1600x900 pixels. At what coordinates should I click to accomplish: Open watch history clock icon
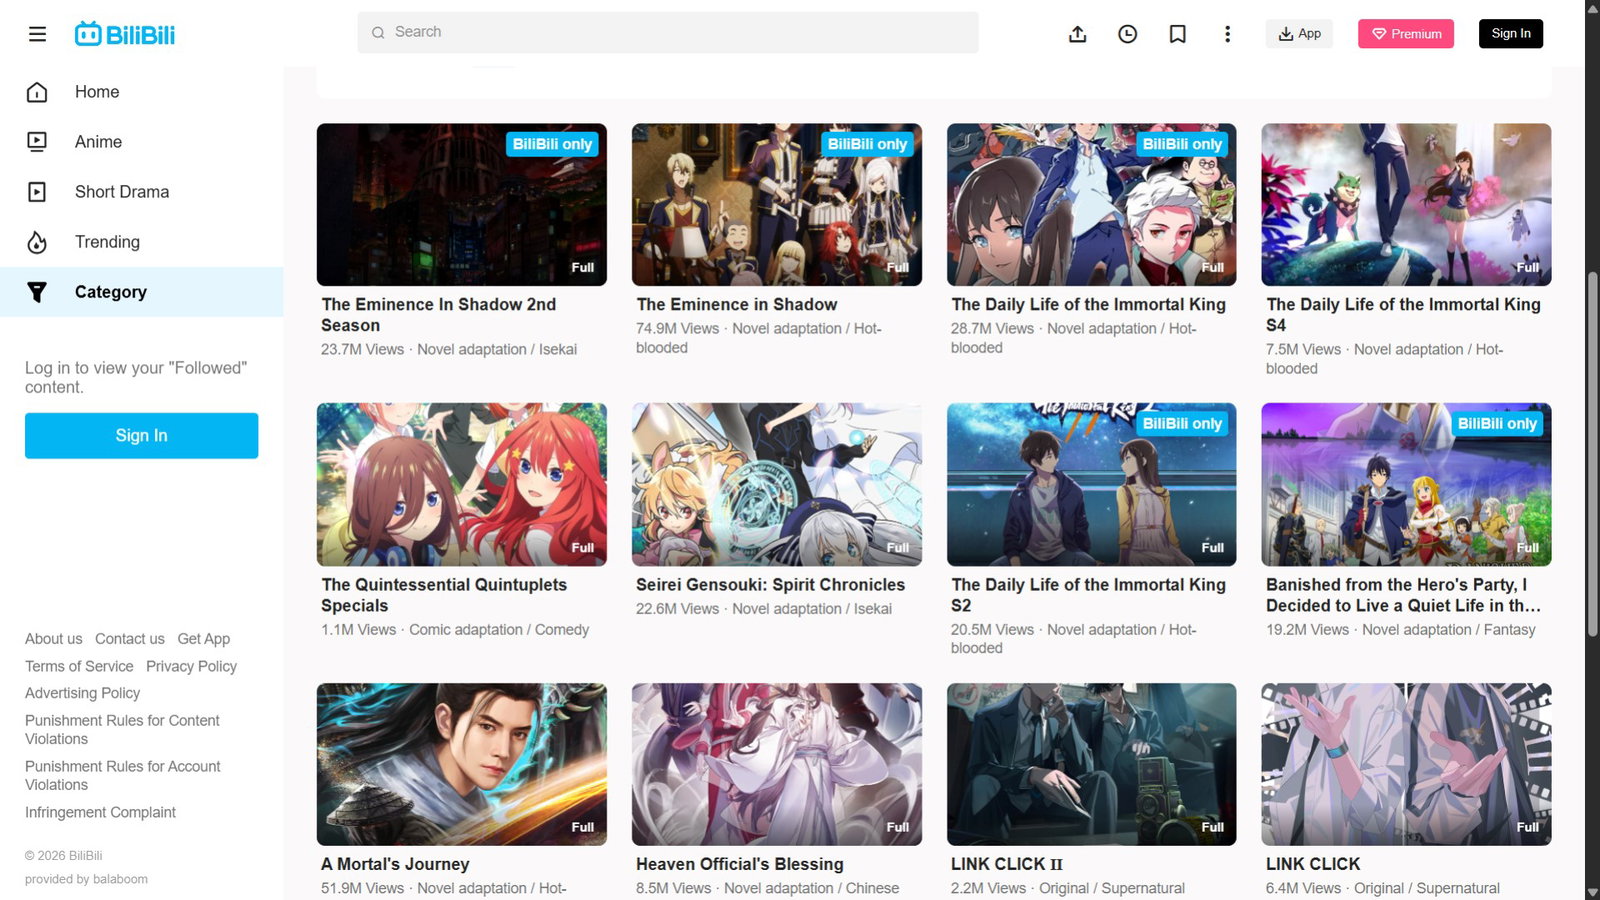click(1127, 34)
